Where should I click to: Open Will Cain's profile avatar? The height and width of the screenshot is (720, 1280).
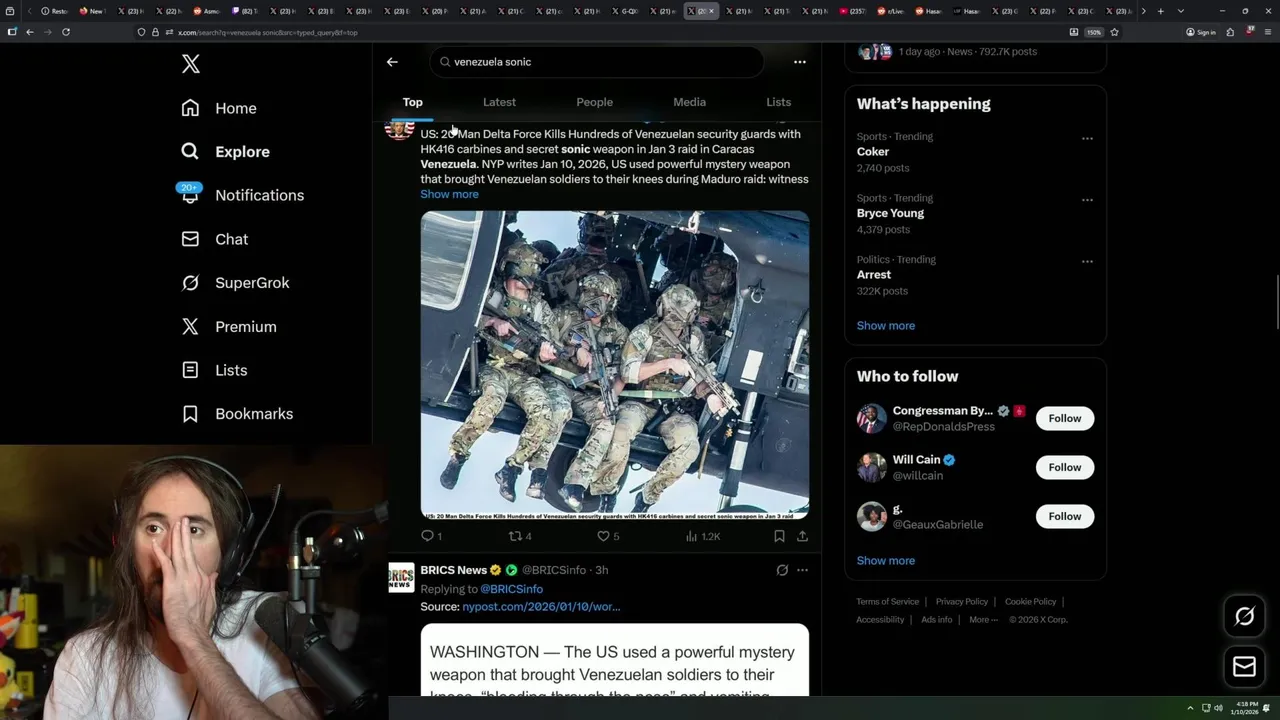pyautogui.click(x=871, y=467)
